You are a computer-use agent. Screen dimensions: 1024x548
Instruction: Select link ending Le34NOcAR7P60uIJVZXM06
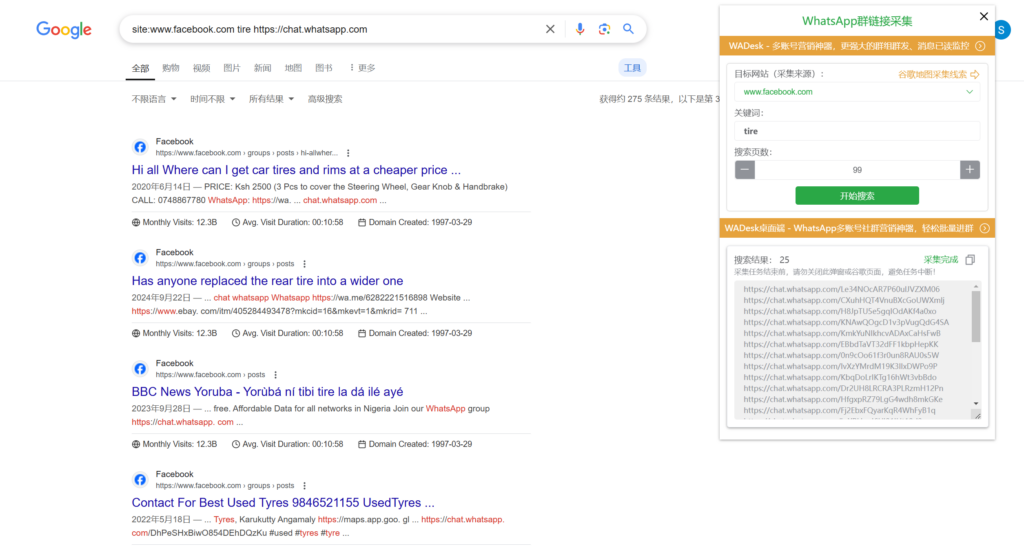point(841,289)
